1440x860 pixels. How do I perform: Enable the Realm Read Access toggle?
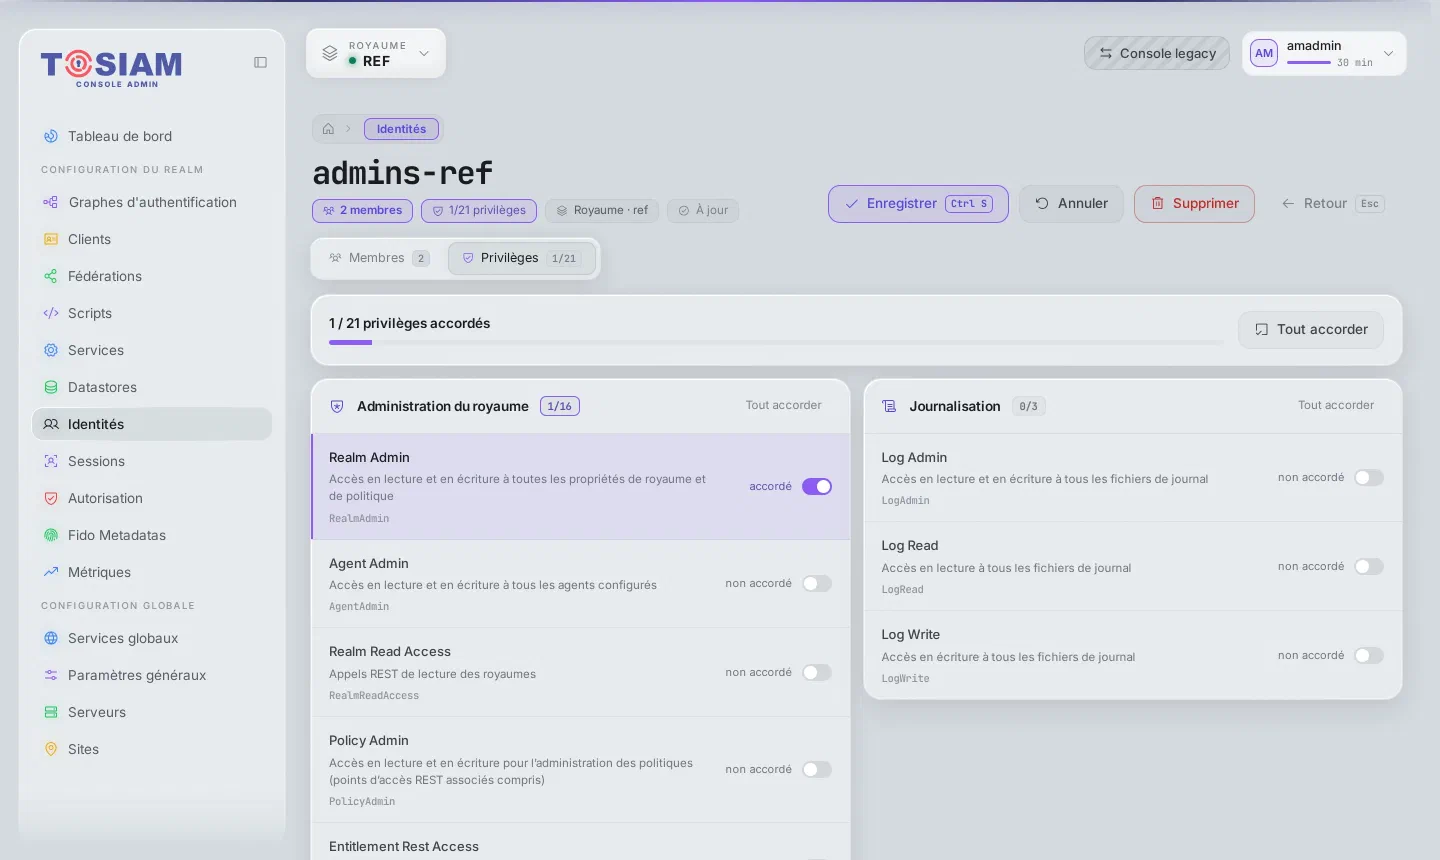click(x=817, y=673)
